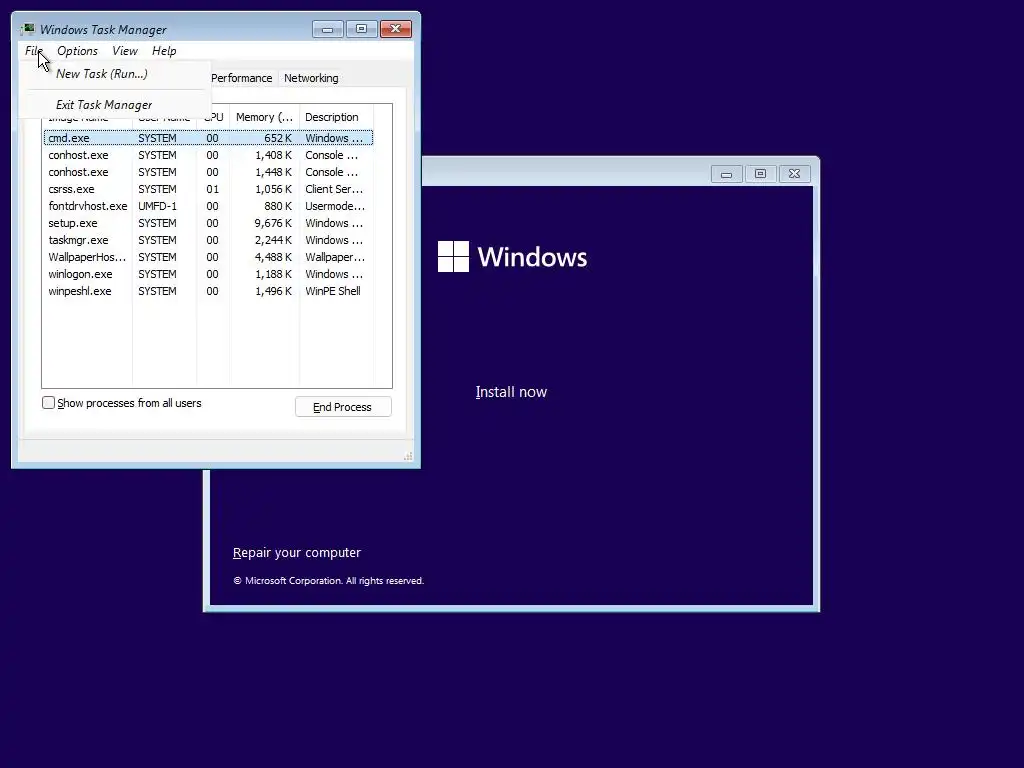Choose New Task (Run...) from File menu
The image size is (1024, 768).
[102, 74]
